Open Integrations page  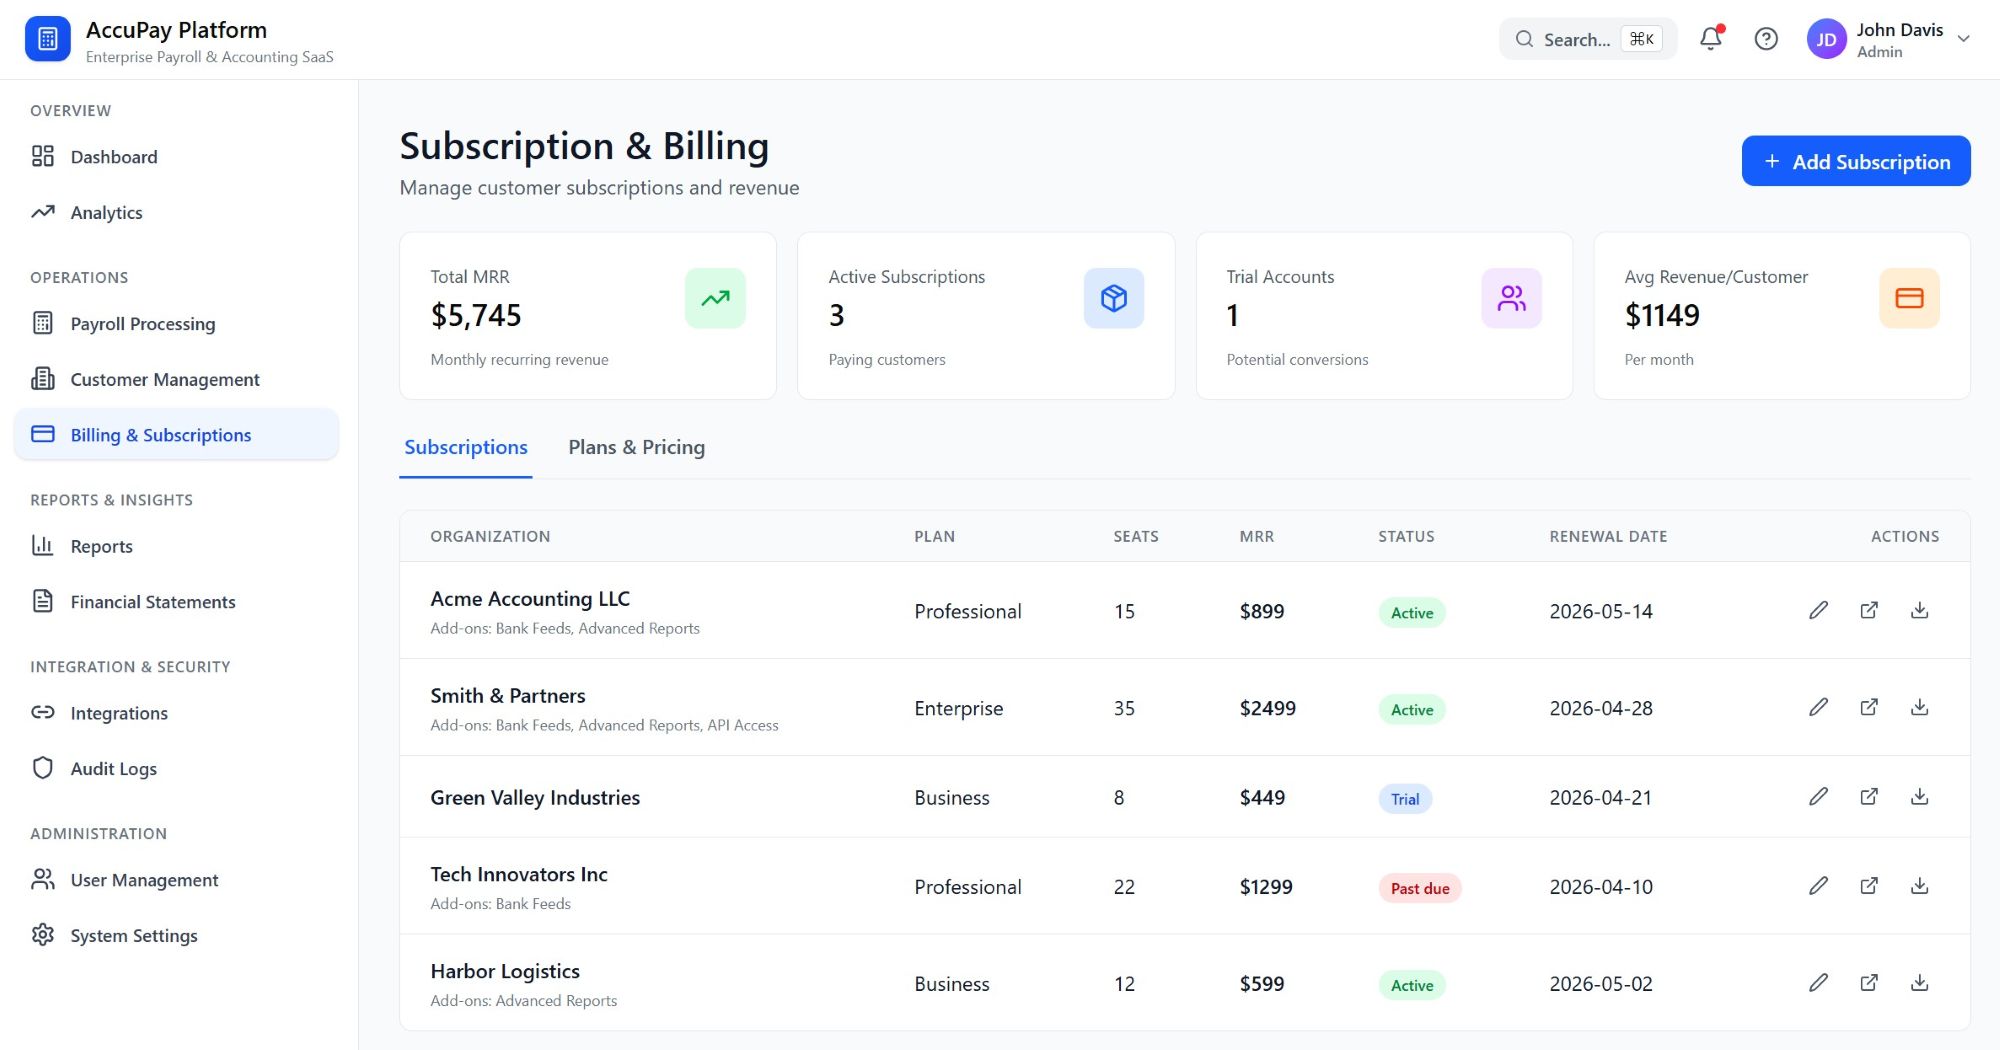[x=176, y=713]
